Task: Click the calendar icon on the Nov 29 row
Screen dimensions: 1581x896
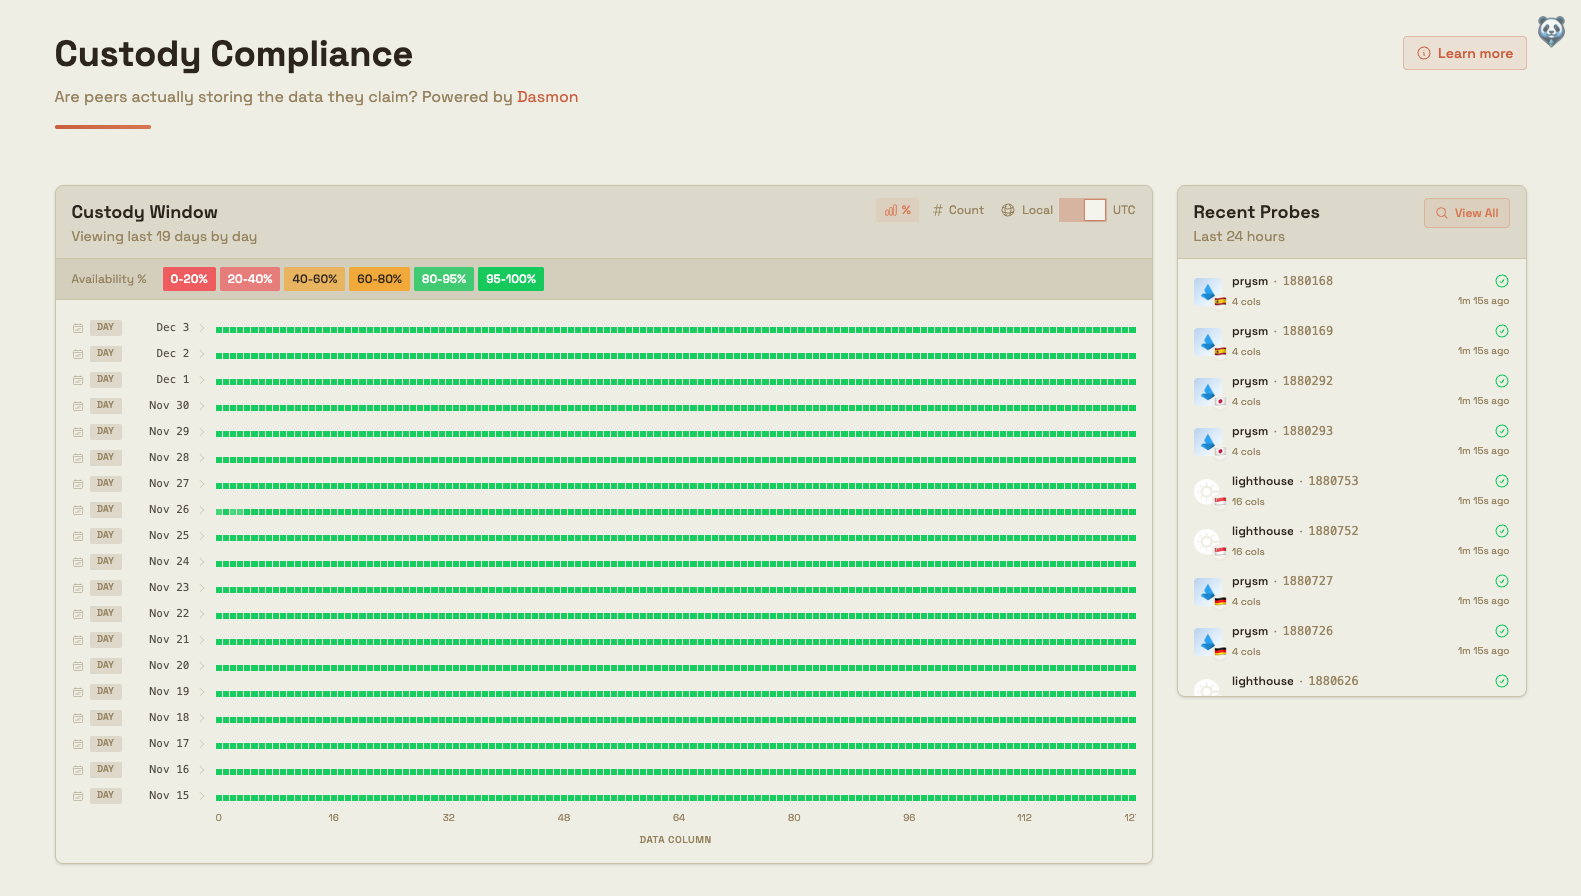Action: (x=78, y=432)
